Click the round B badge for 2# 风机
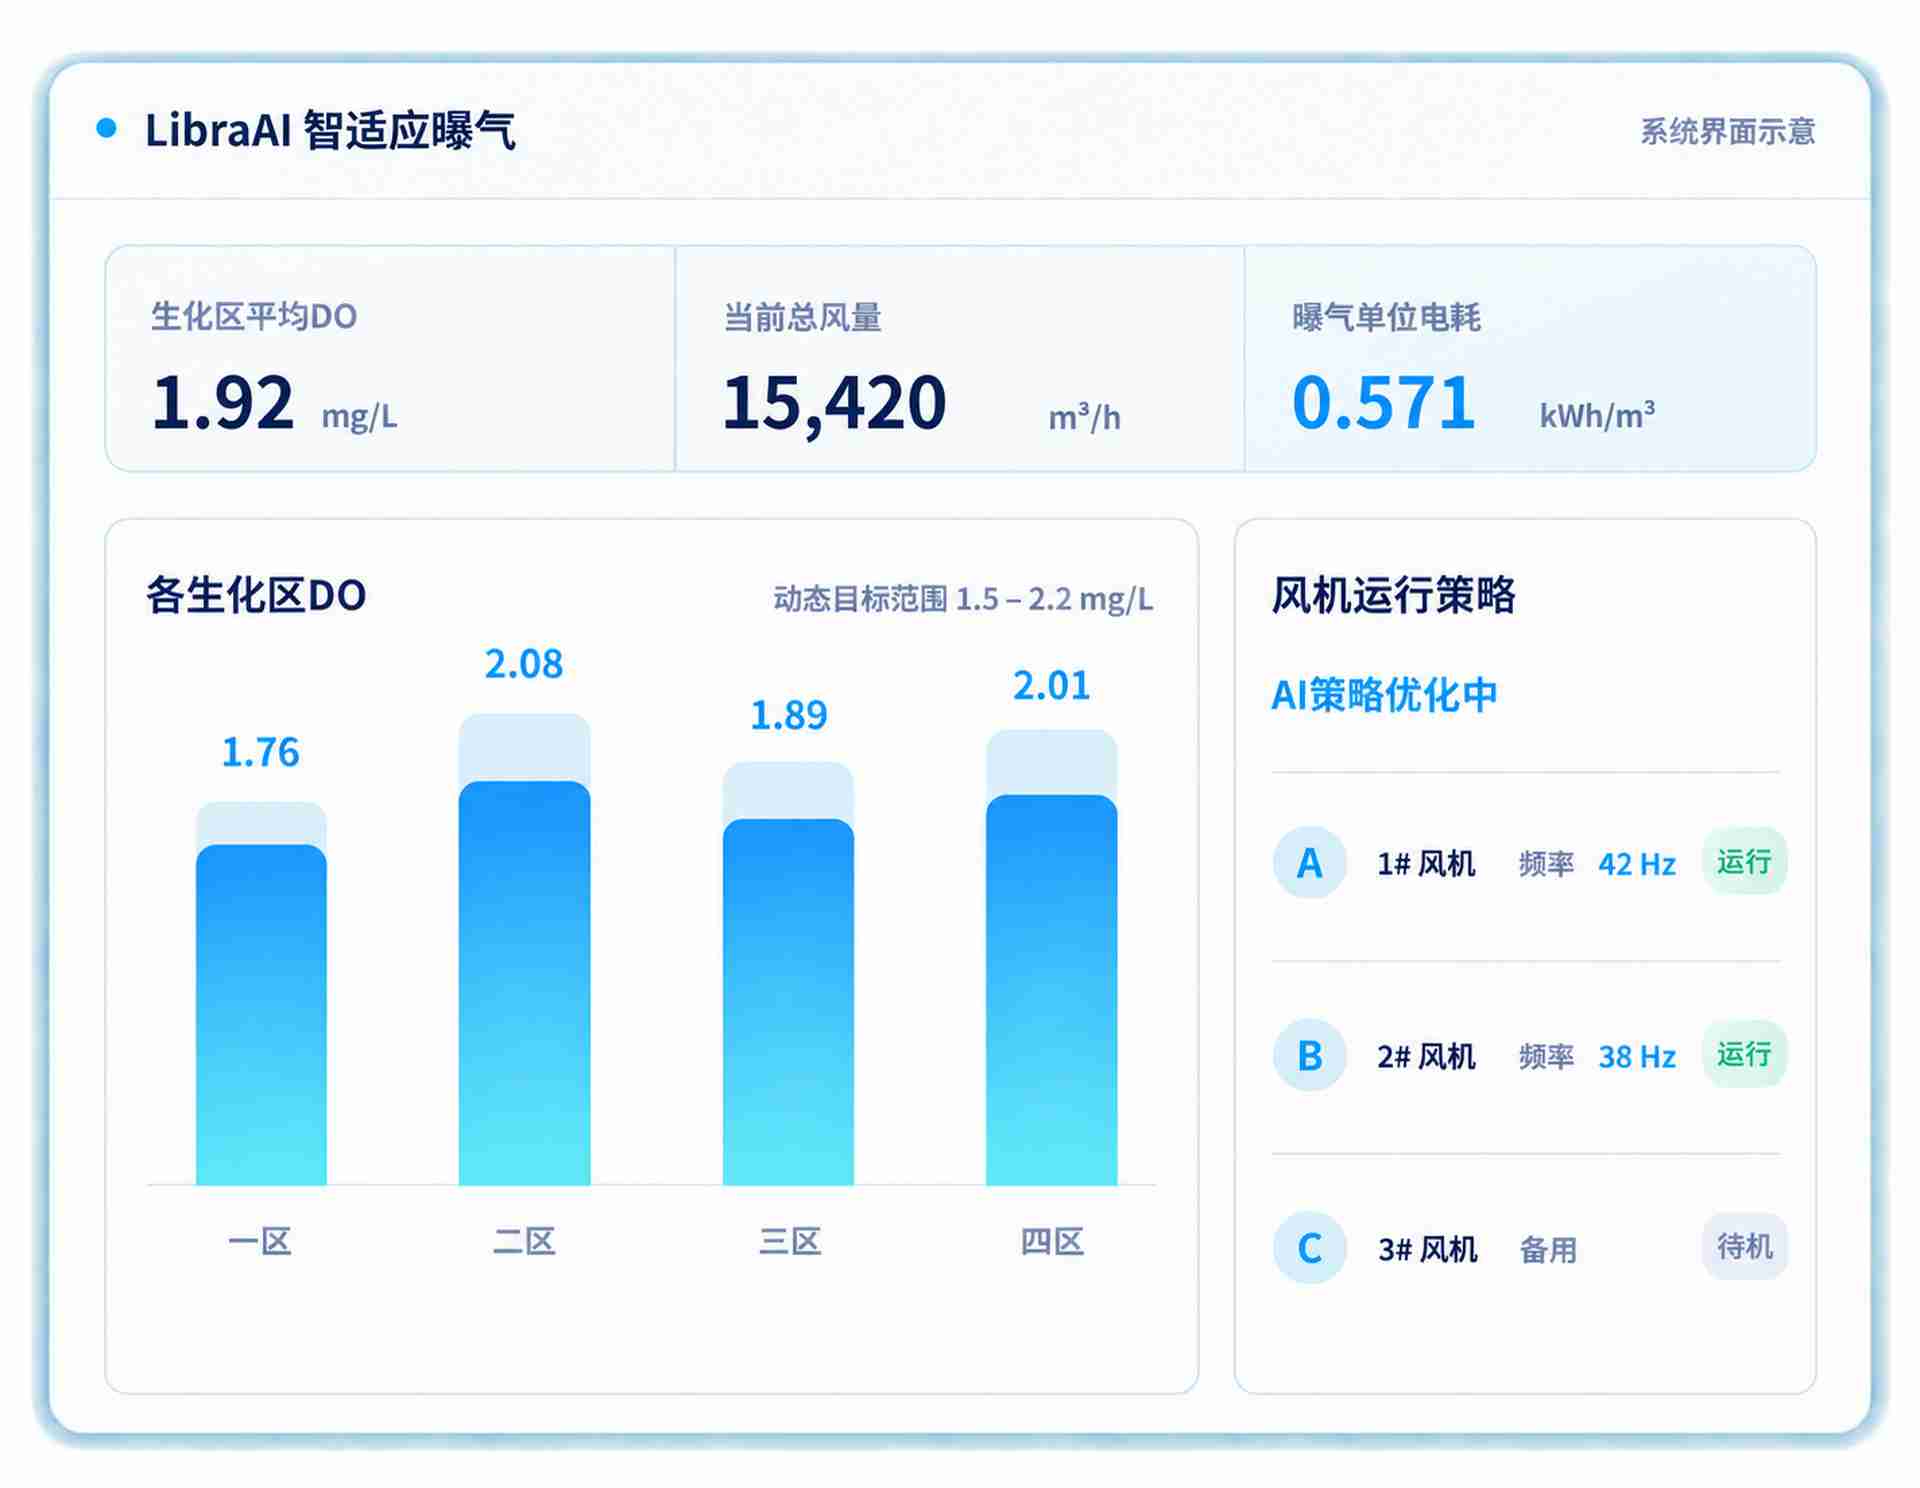Image resolution: width=1920 pixels, height=1488 pixels. [1309, 1055]
